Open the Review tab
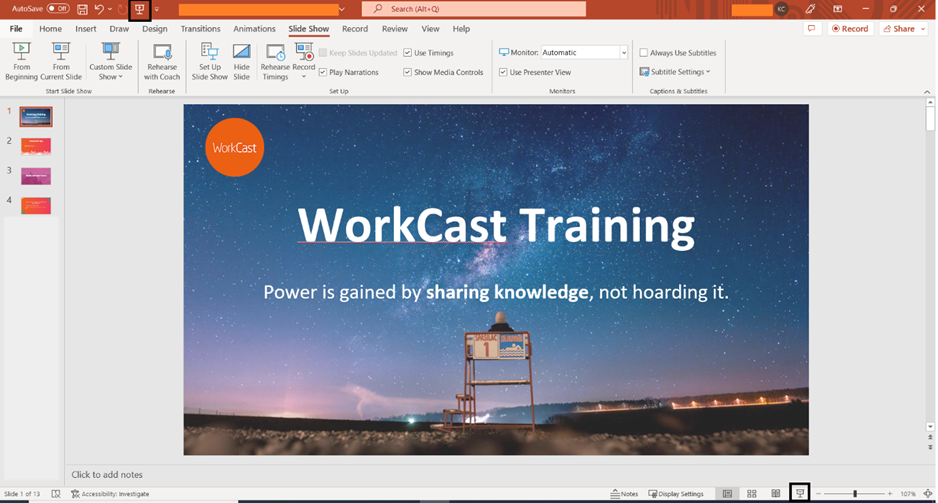The image size is (938, 503). pyautogui.click(x=395, y=29)
